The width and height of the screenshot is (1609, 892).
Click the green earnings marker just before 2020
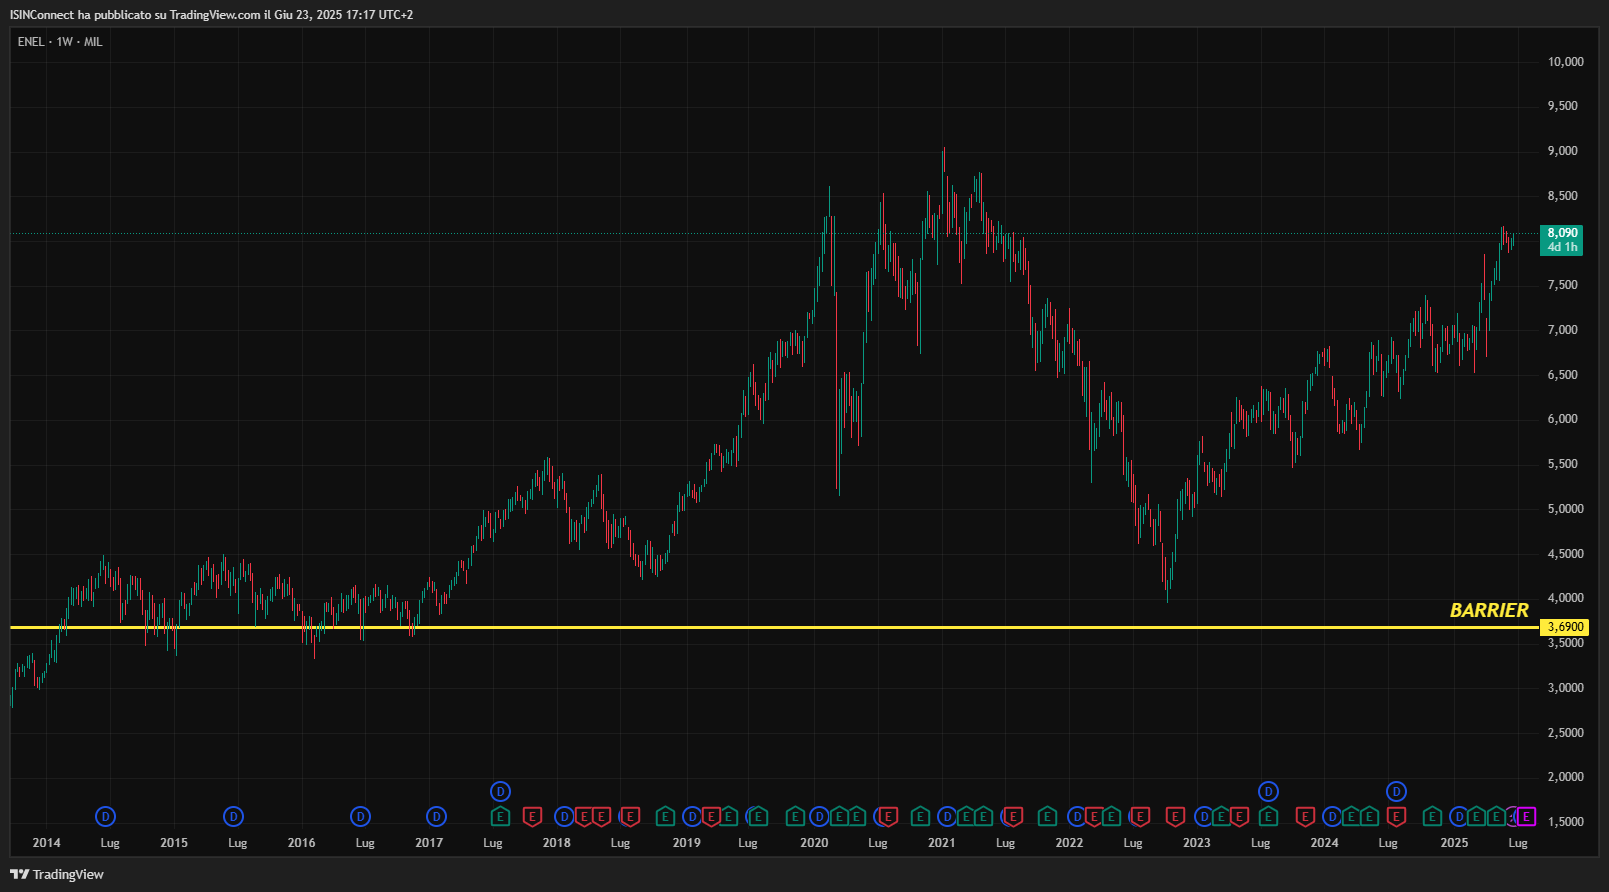(x=795, y=817)
